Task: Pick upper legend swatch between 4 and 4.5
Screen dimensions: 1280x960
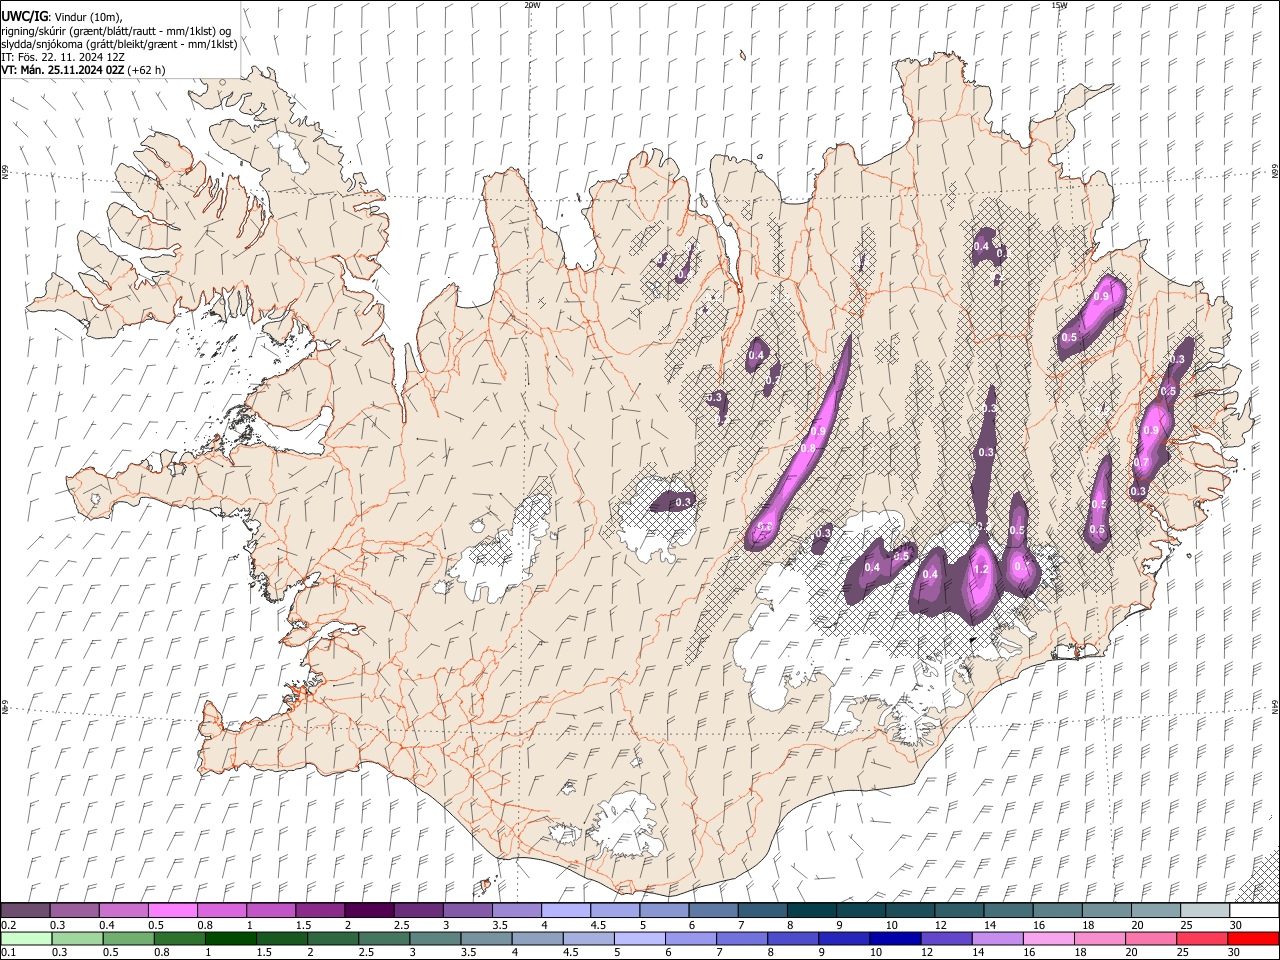Action: pyautogui.click(x=564, y=910)
